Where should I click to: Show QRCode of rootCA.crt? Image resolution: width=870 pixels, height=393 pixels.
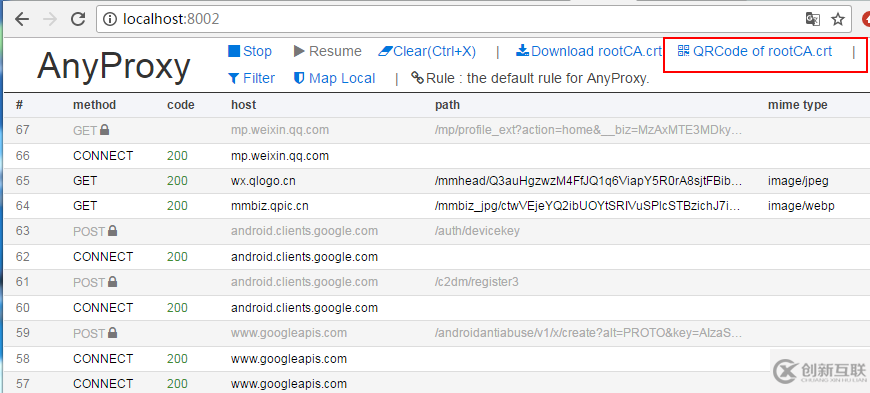[x=755, y=51]
